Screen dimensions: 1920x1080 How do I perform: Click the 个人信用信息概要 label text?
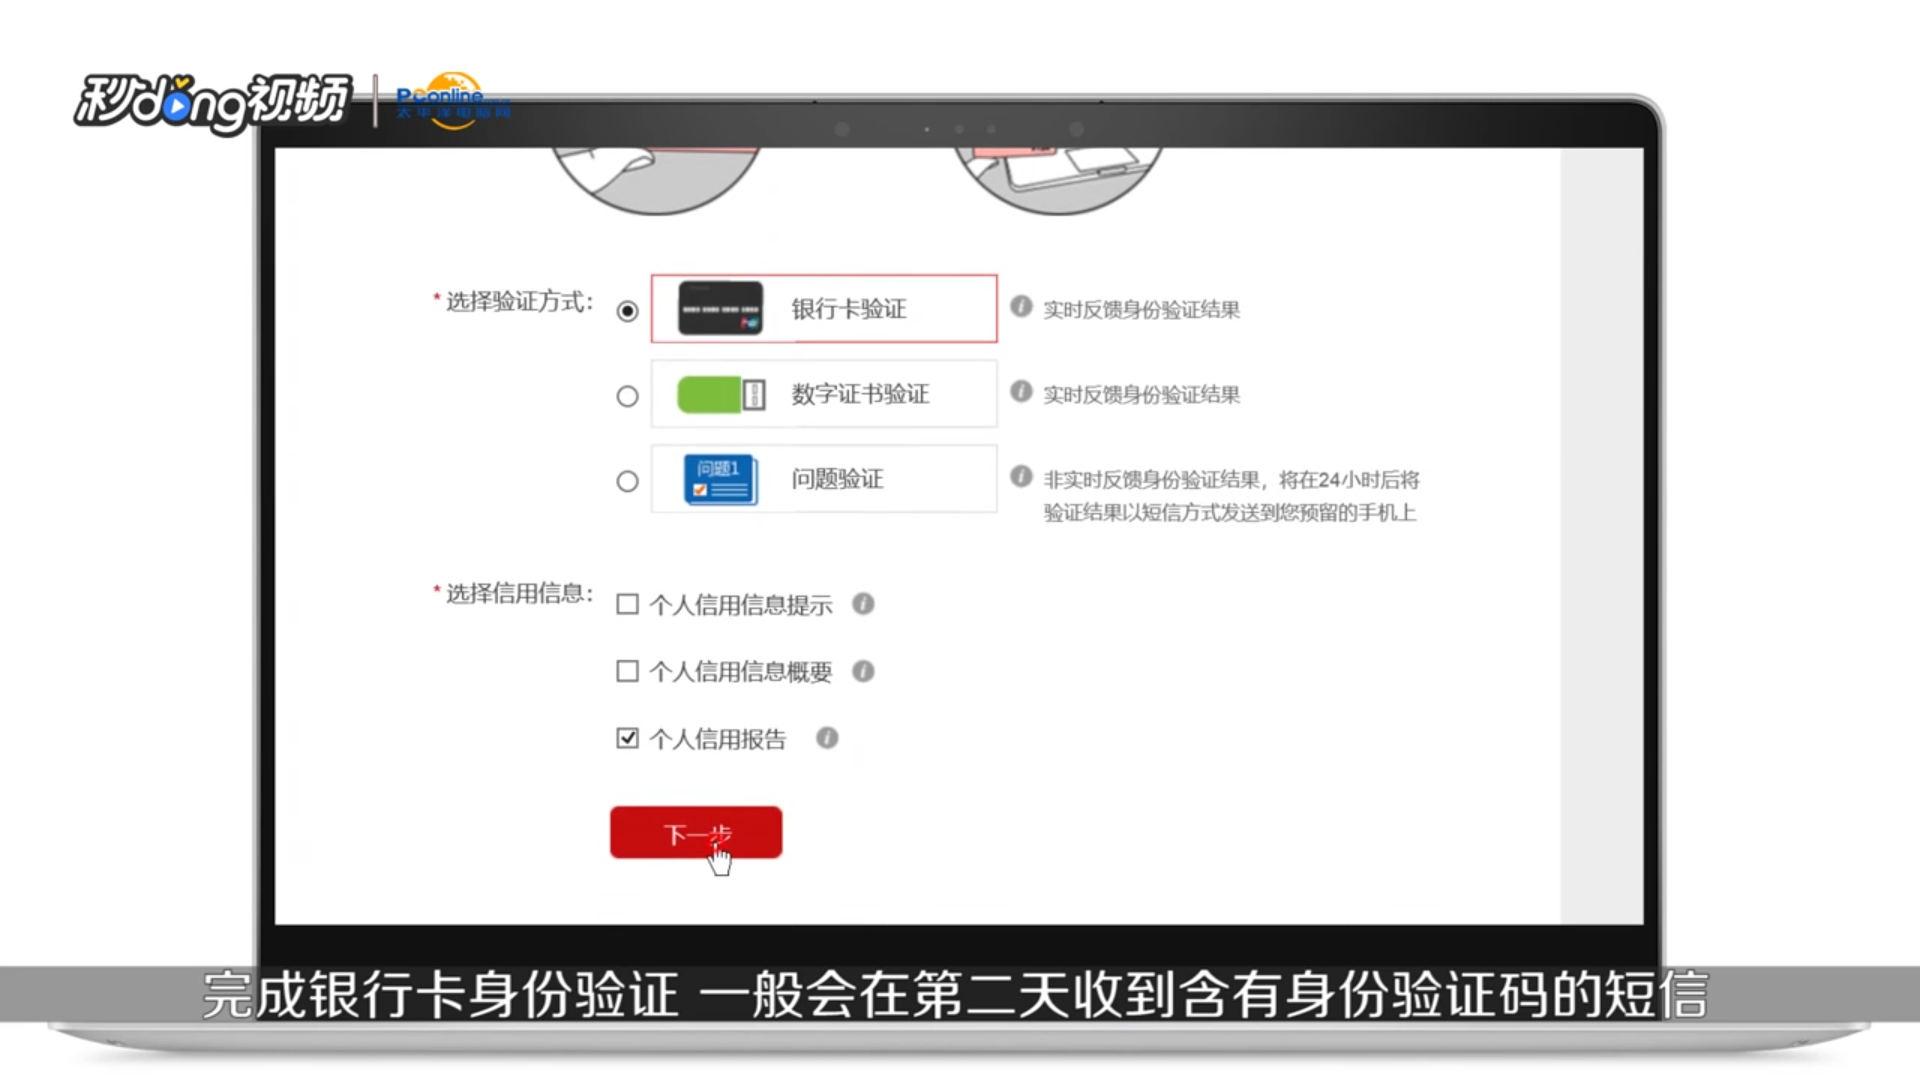pyautogui.click(x=741, y=672)
